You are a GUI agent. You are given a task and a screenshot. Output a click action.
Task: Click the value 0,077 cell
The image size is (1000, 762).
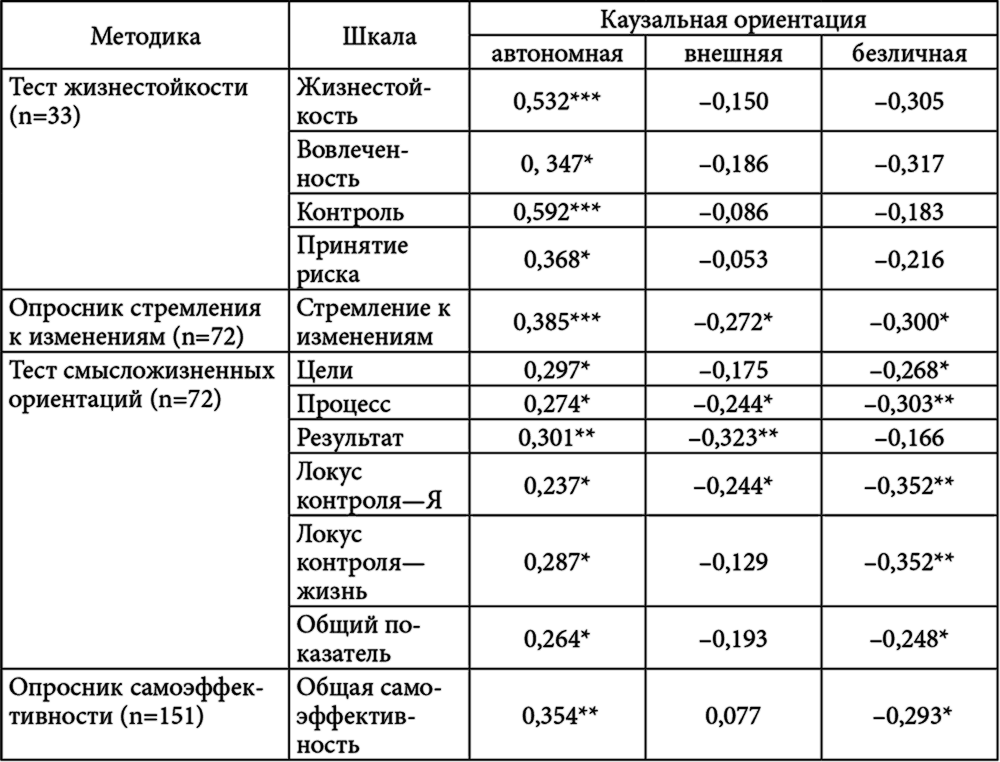tap(733, 716)
